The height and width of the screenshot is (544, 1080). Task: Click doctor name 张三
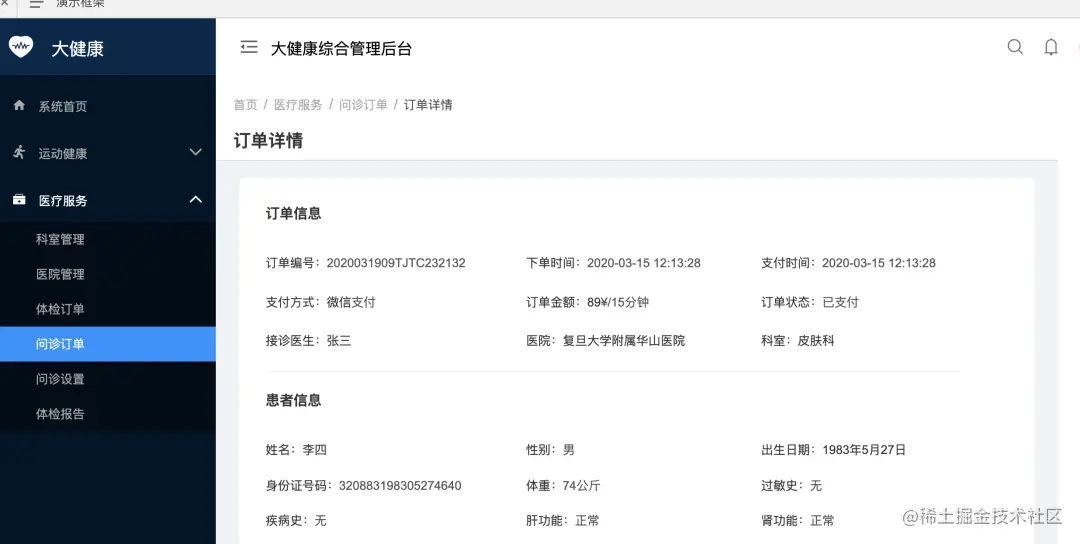click(339, 341)
